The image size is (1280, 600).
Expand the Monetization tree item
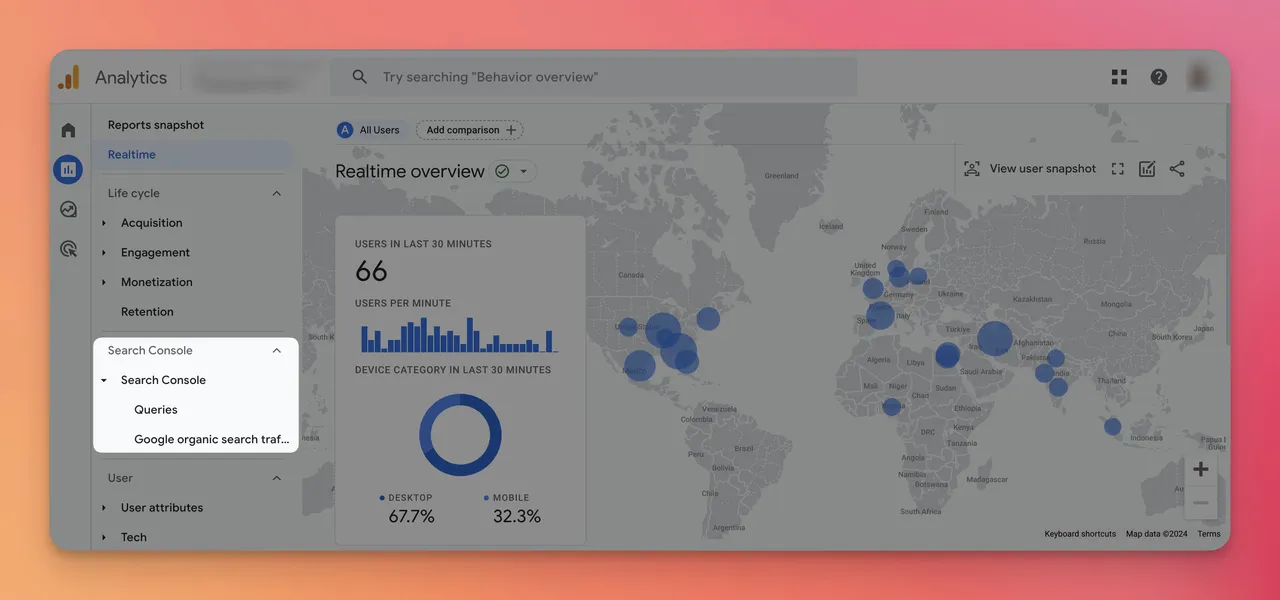click(x=104, y=282)
